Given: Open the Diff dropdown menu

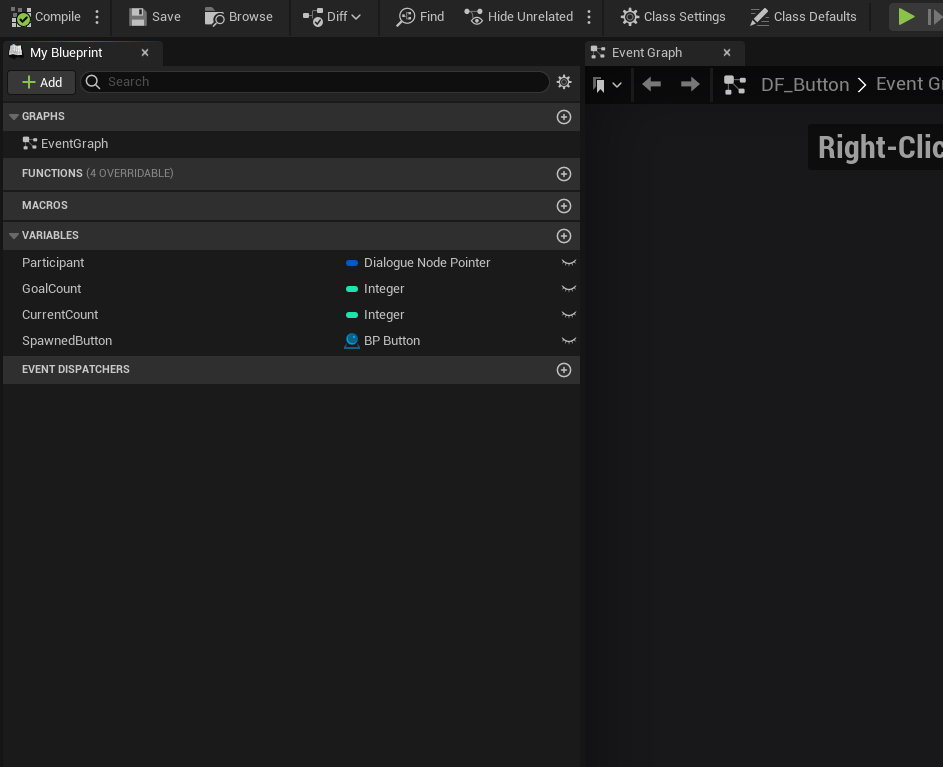Looking at the screenshot, I should (332, 17).
